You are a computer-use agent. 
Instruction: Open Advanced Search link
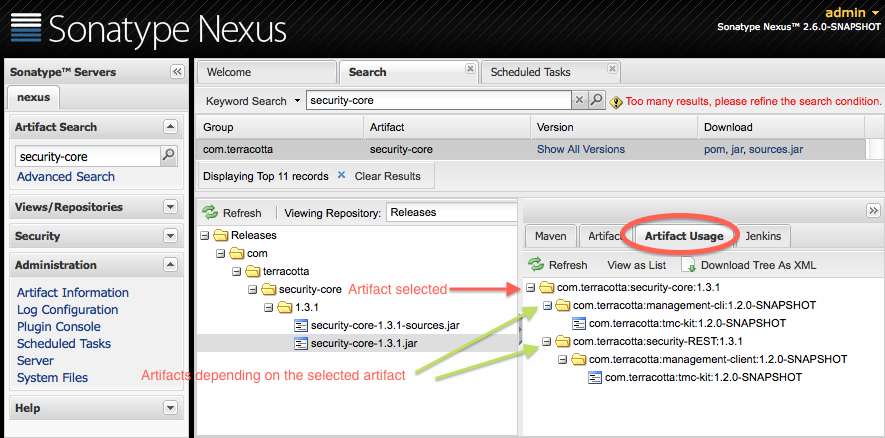point(65,177)
